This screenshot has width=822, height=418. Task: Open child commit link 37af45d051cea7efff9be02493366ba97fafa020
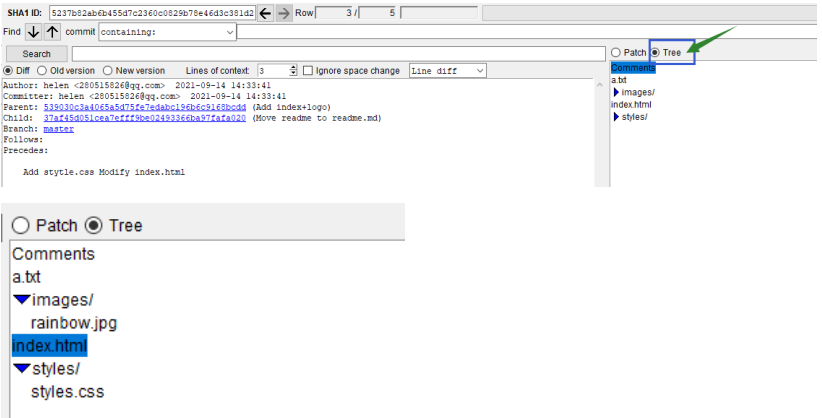click(x=145, y=118)
